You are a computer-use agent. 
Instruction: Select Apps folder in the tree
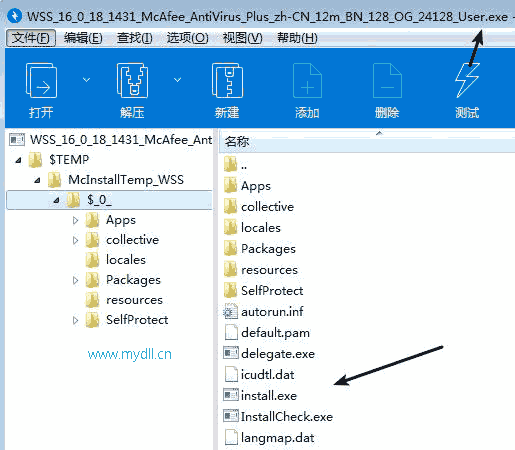click(x=121, y=220)
